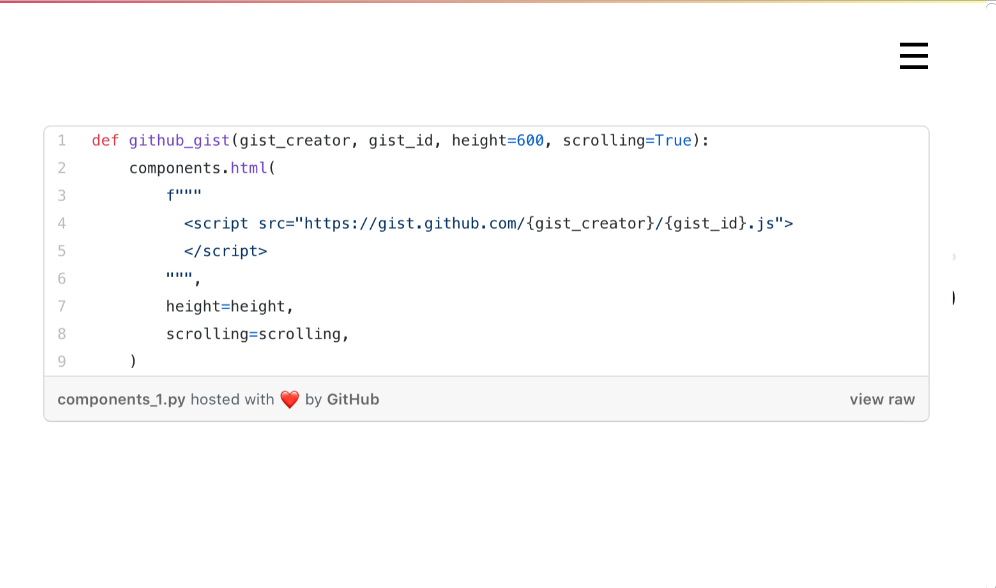Viewport: 996px width, 588px height.
Task: Select line number 7 in the gist
Action: pyautogui.click(x=62, y=306)
